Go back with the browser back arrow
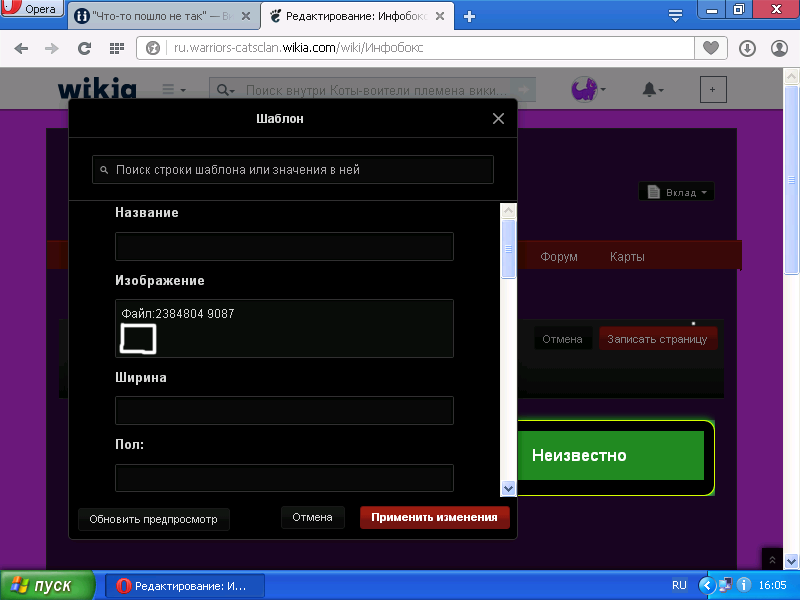The width and height of the screenshot is (800, 600). (21, 48)
